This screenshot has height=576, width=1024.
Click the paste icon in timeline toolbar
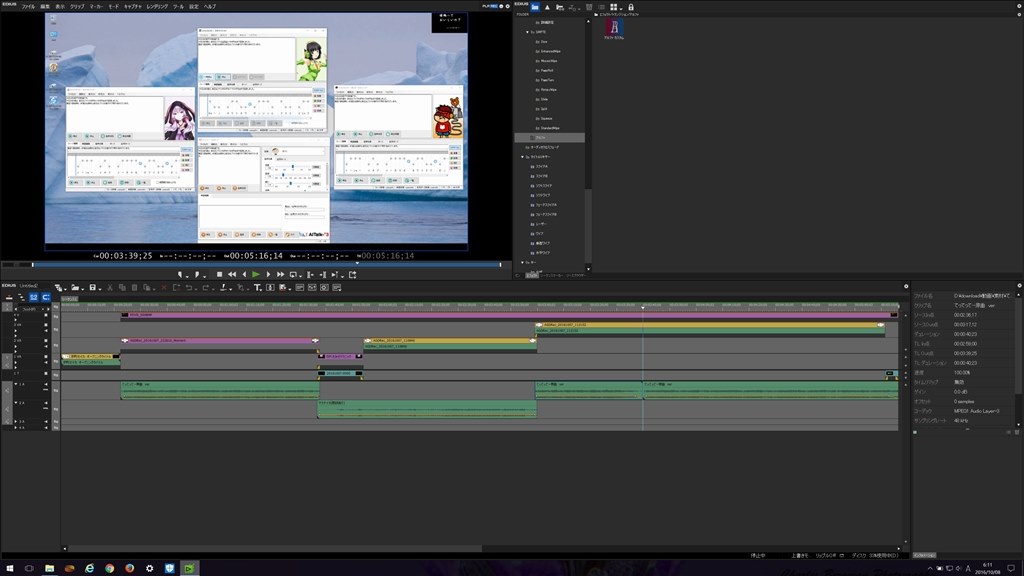pyautogui.click(x=135, y=287)
